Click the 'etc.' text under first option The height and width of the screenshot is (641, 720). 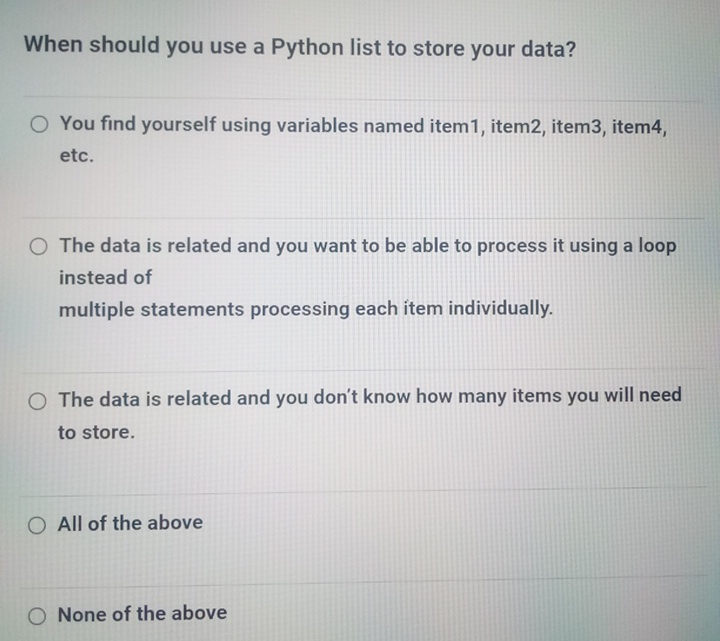coord(76,156)
